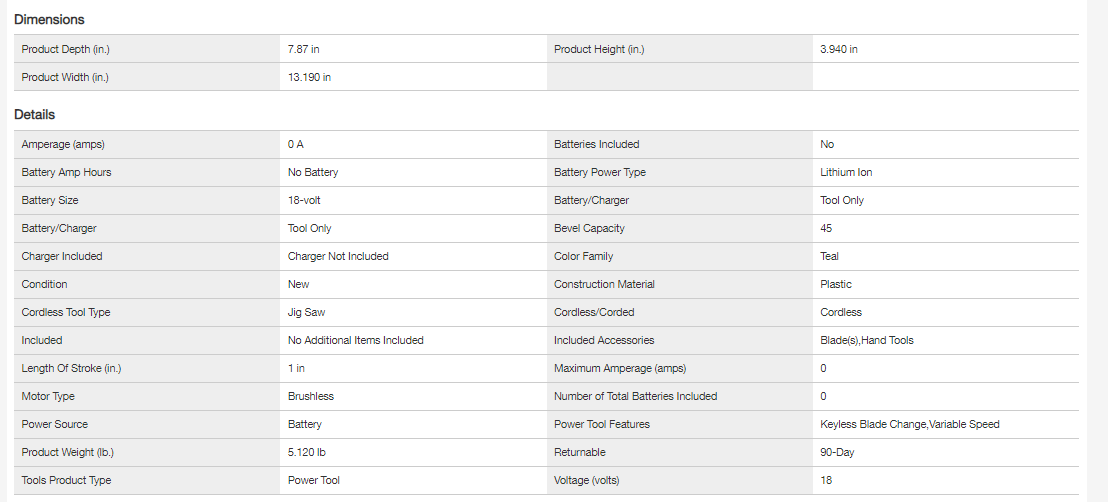1108x502 pixels.
Task: Select the Product Height (in.) label
Action: 606,49
